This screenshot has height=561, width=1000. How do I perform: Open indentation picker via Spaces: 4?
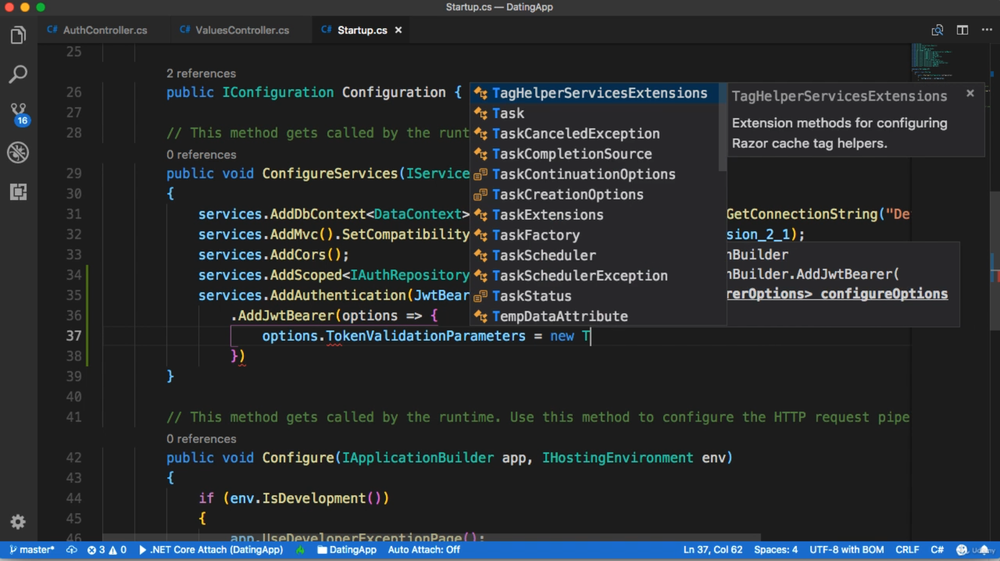(776, 550)
